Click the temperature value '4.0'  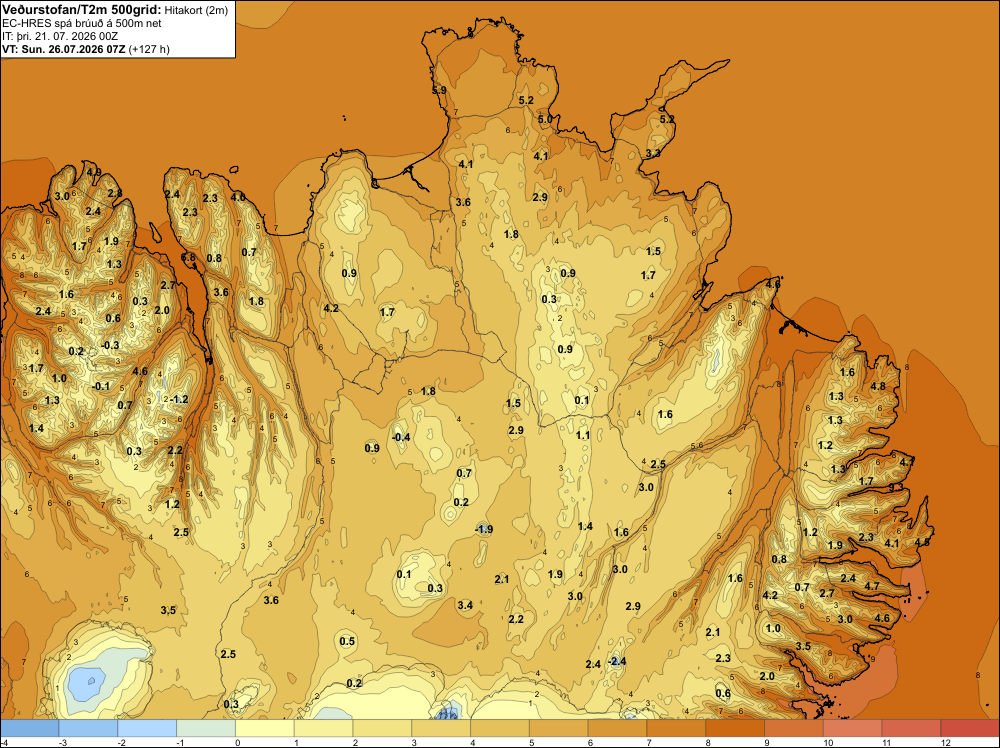click(x=238, y=197)
